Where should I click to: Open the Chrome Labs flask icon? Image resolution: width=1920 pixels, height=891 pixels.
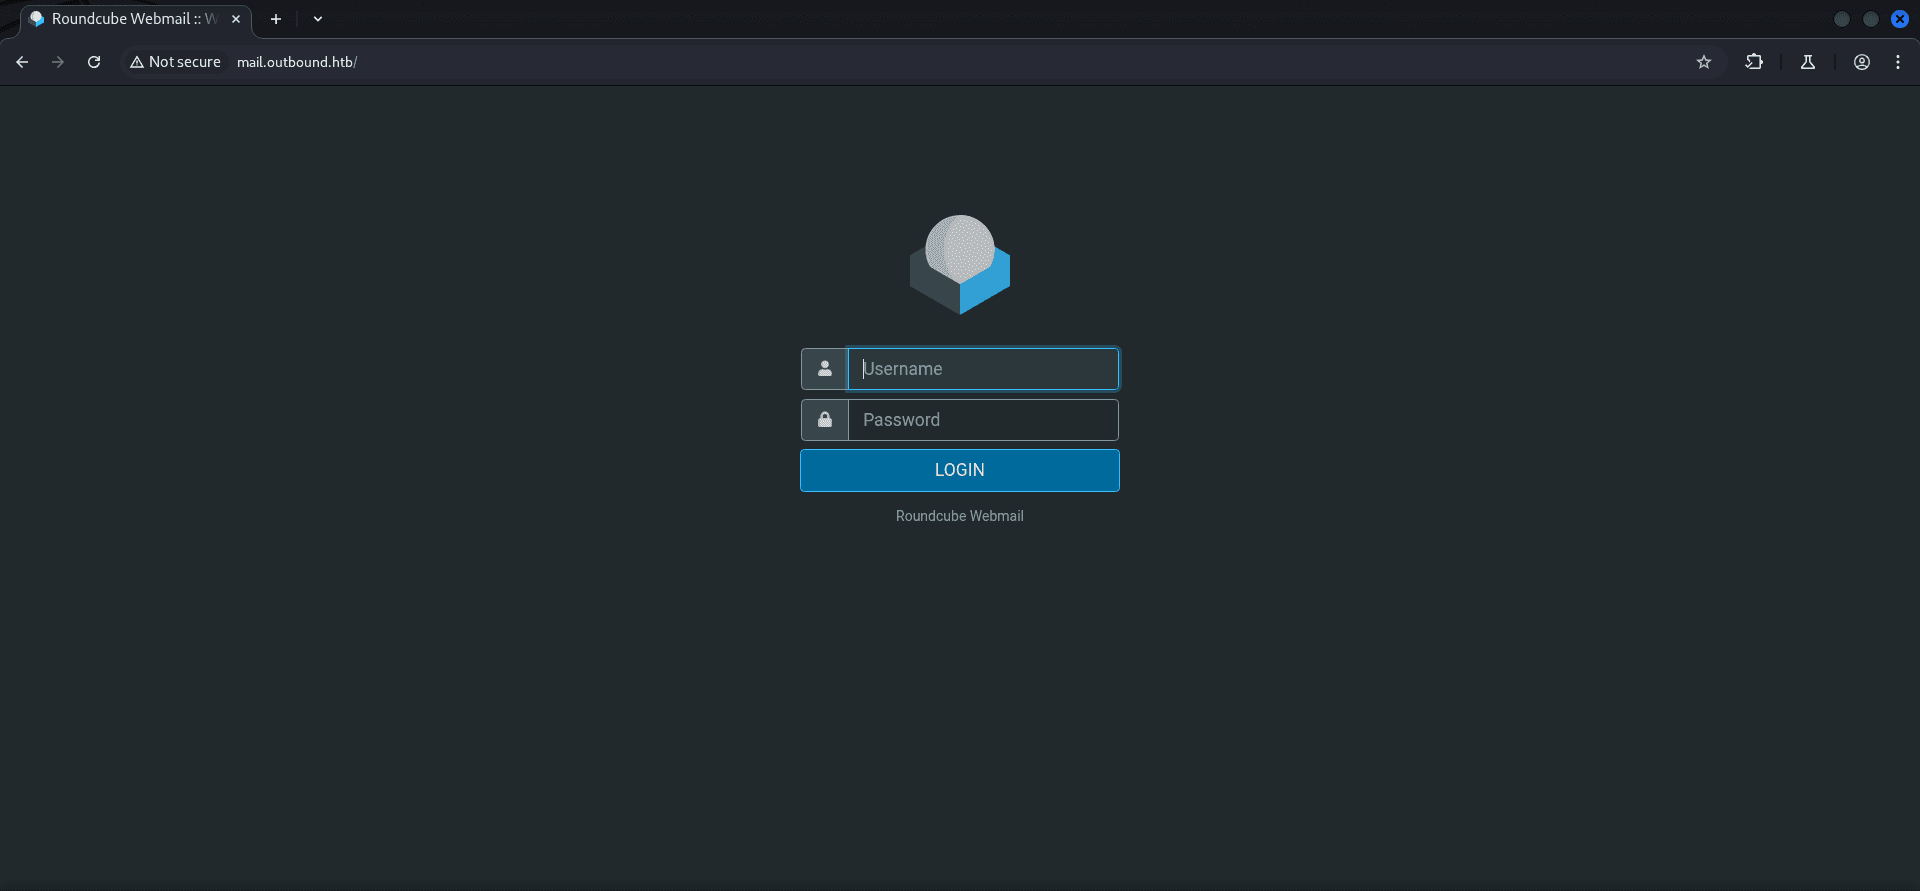[x=1808, y=62]
